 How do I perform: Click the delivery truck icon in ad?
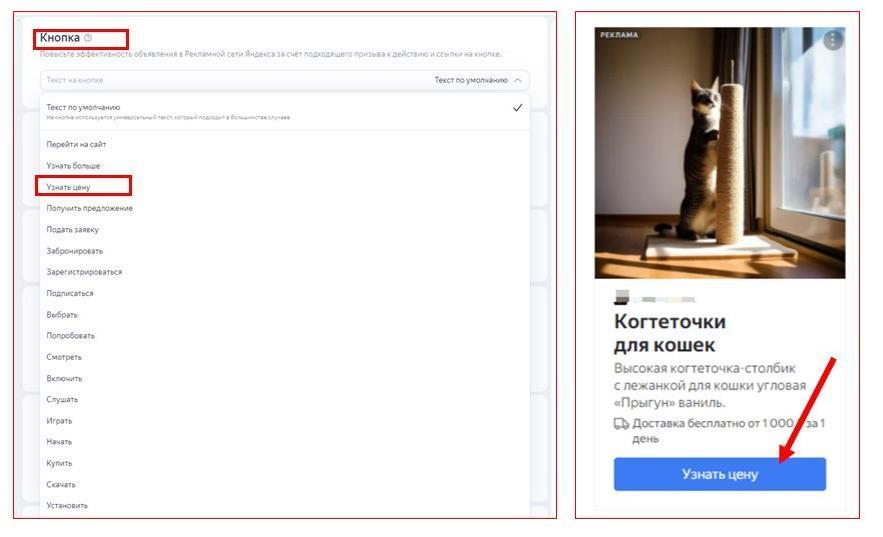[x=621, y=424]
